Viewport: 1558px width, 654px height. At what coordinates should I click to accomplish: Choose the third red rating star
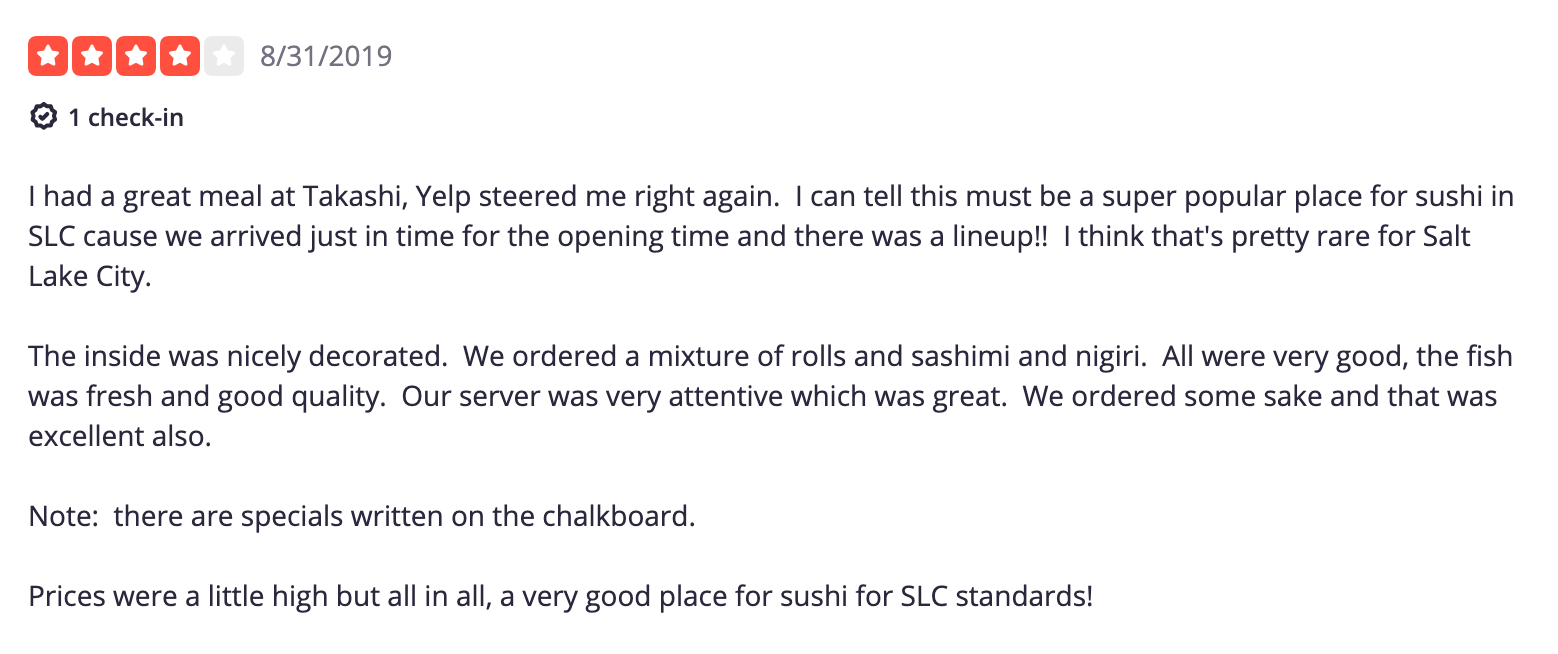pos(136,56)
